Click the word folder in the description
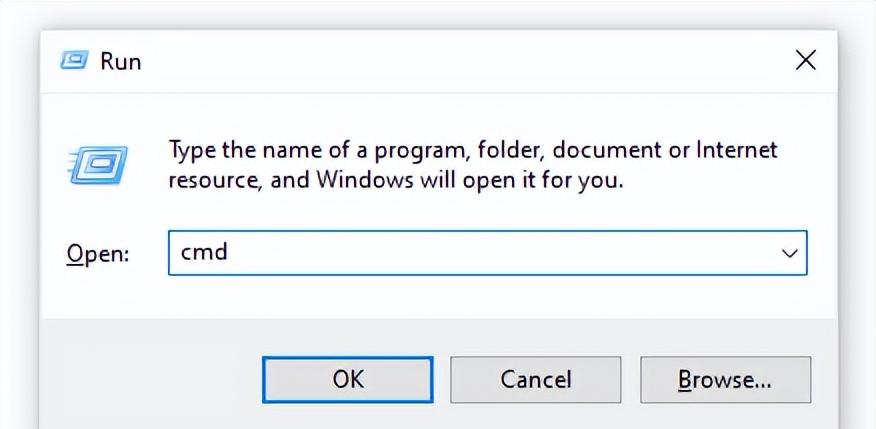The width and height of the screenshot is (876, 429). (x=506, y=150)
